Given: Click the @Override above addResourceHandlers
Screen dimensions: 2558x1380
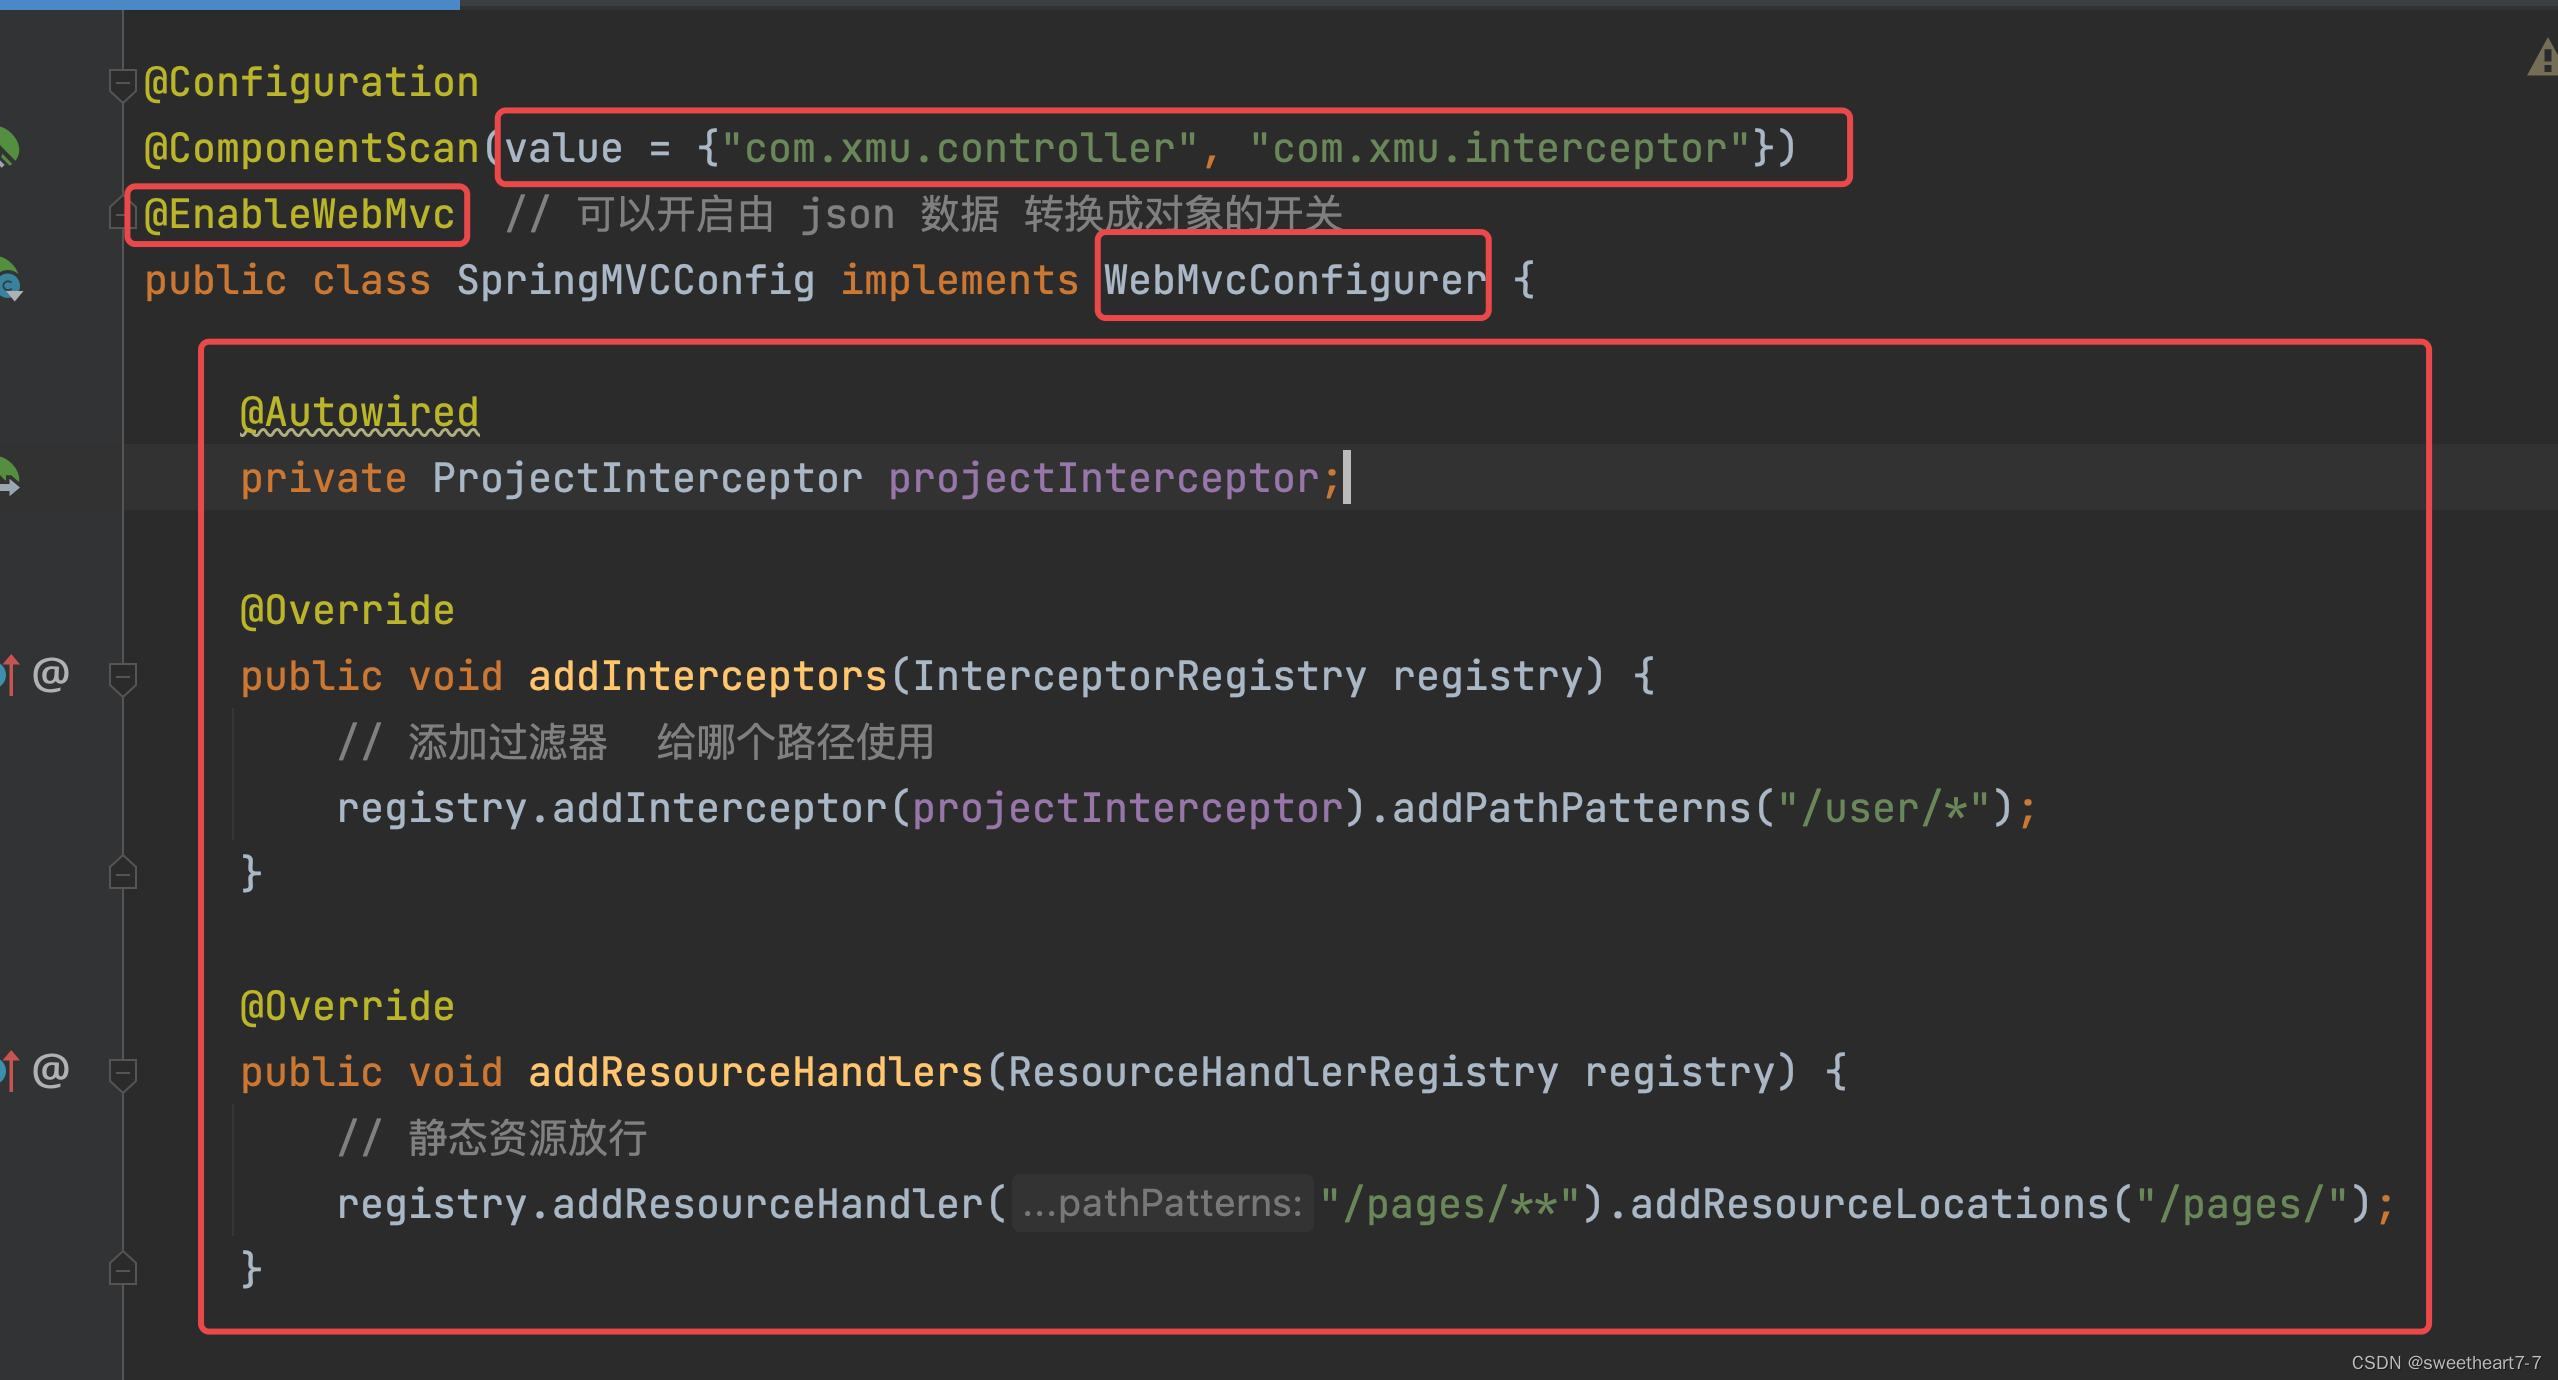Looking at the screenshot, I should 347,1006.
